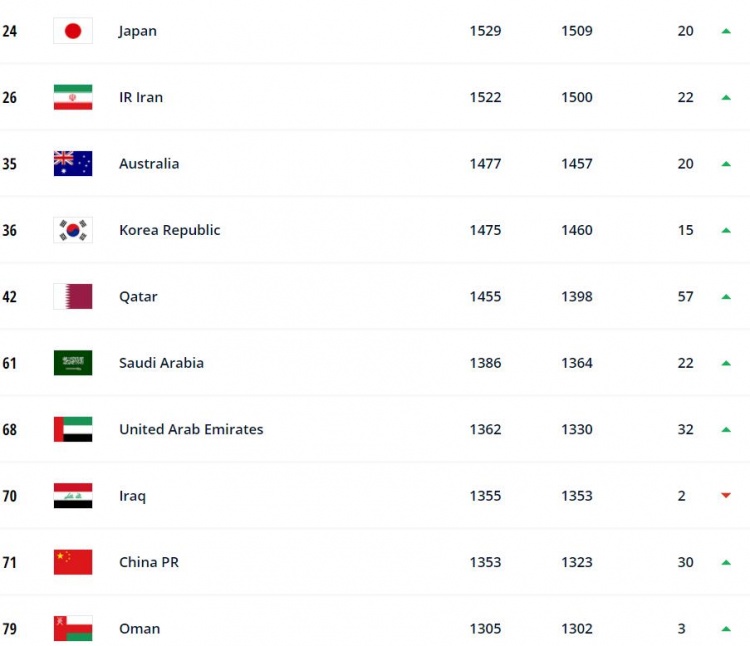Click the green up arrow for Qatar
This screenshot has width=750, height=646.
pyautogui.click(x=726, y=296)
